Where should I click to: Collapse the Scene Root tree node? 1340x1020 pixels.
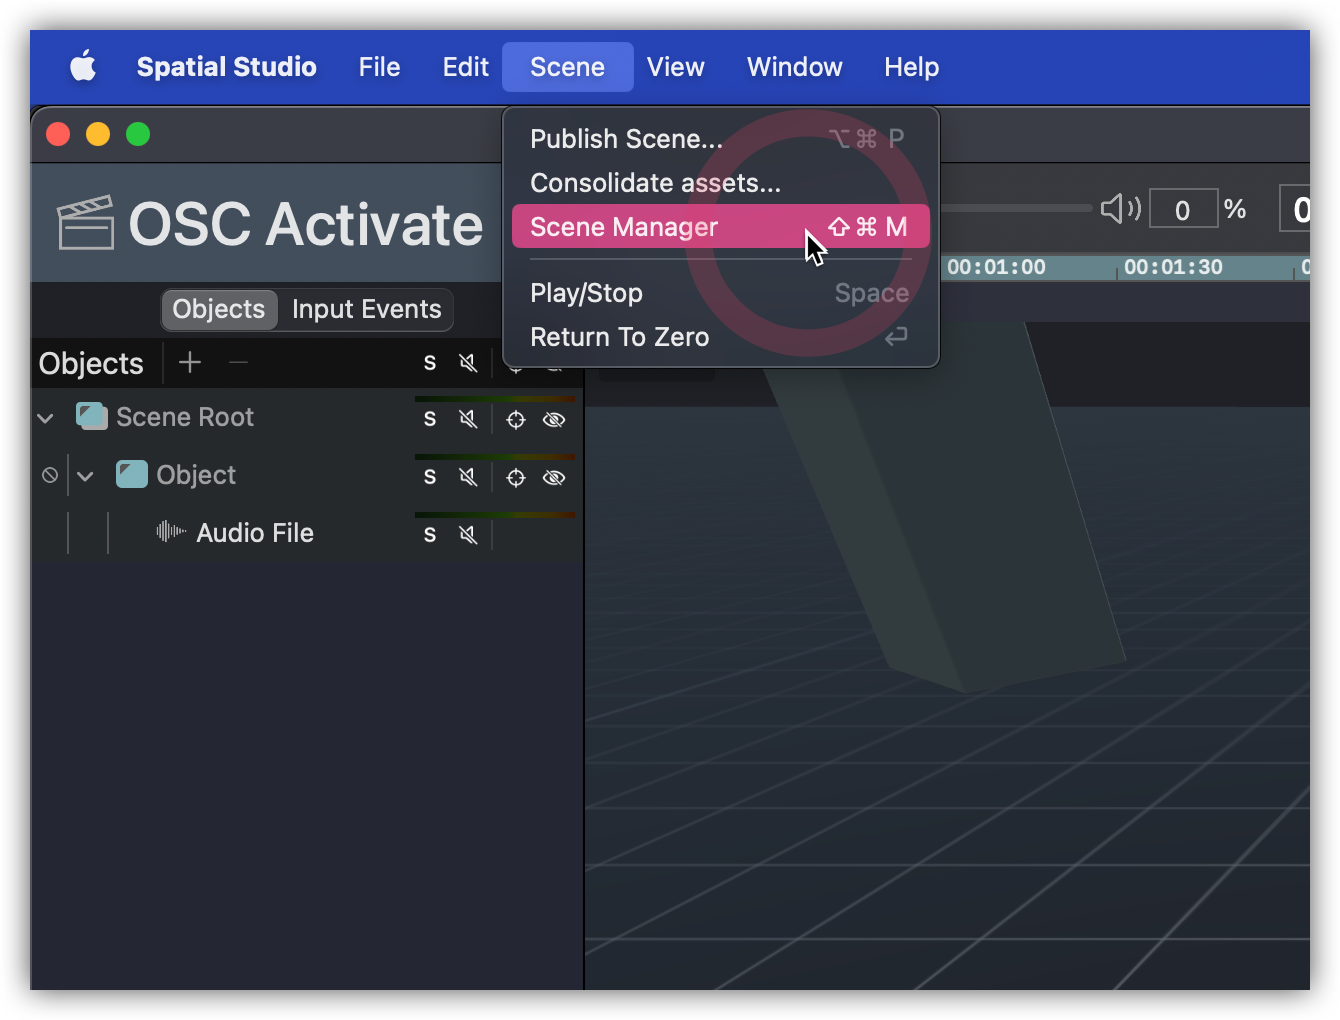coord(45,418)
